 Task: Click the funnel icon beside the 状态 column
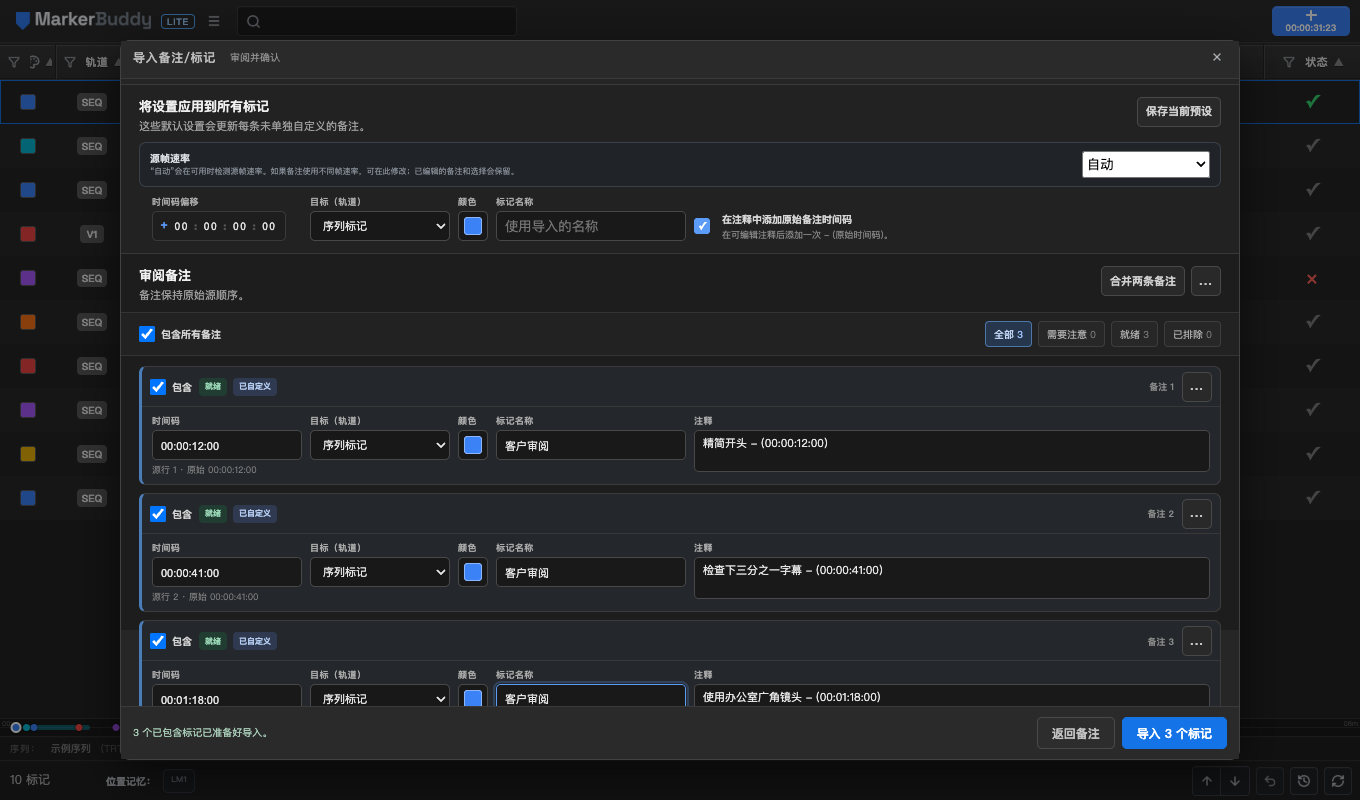point(1289,62)
